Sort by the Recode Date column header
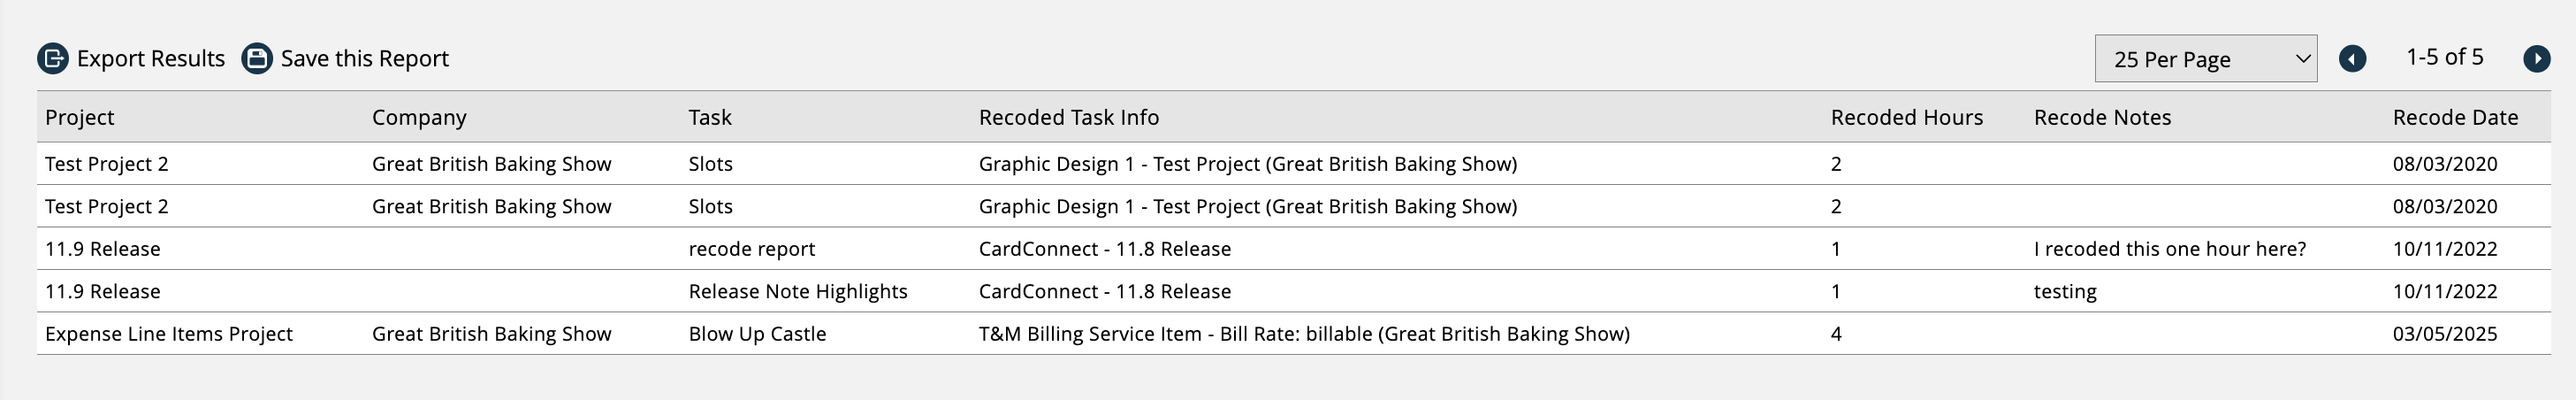This screenshot has width=2576, height=400. 2455,118
